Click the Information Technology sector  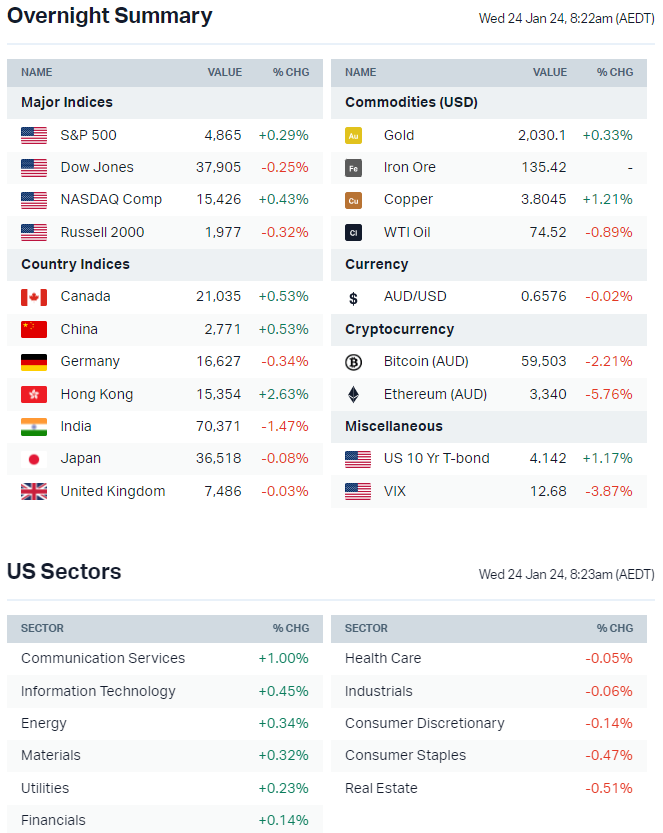98,691
